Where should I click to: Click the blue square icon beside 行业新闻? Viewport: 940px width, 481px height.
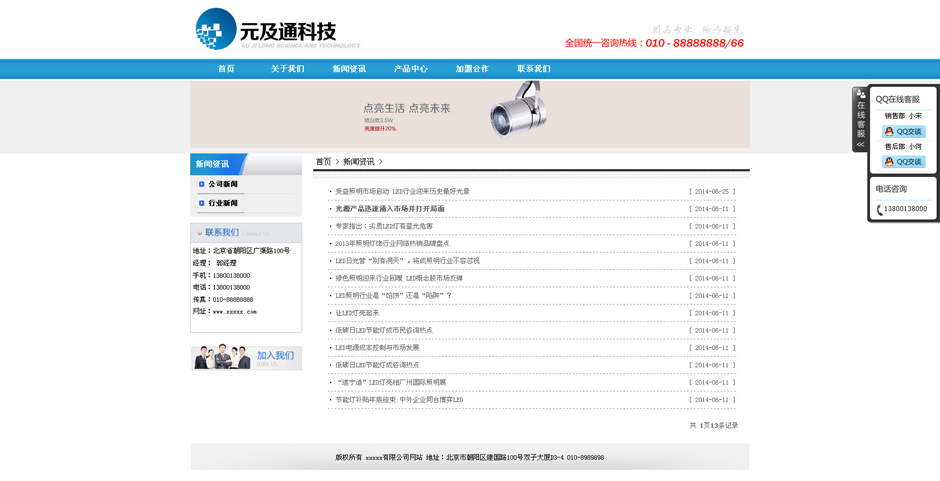point(201,203)
